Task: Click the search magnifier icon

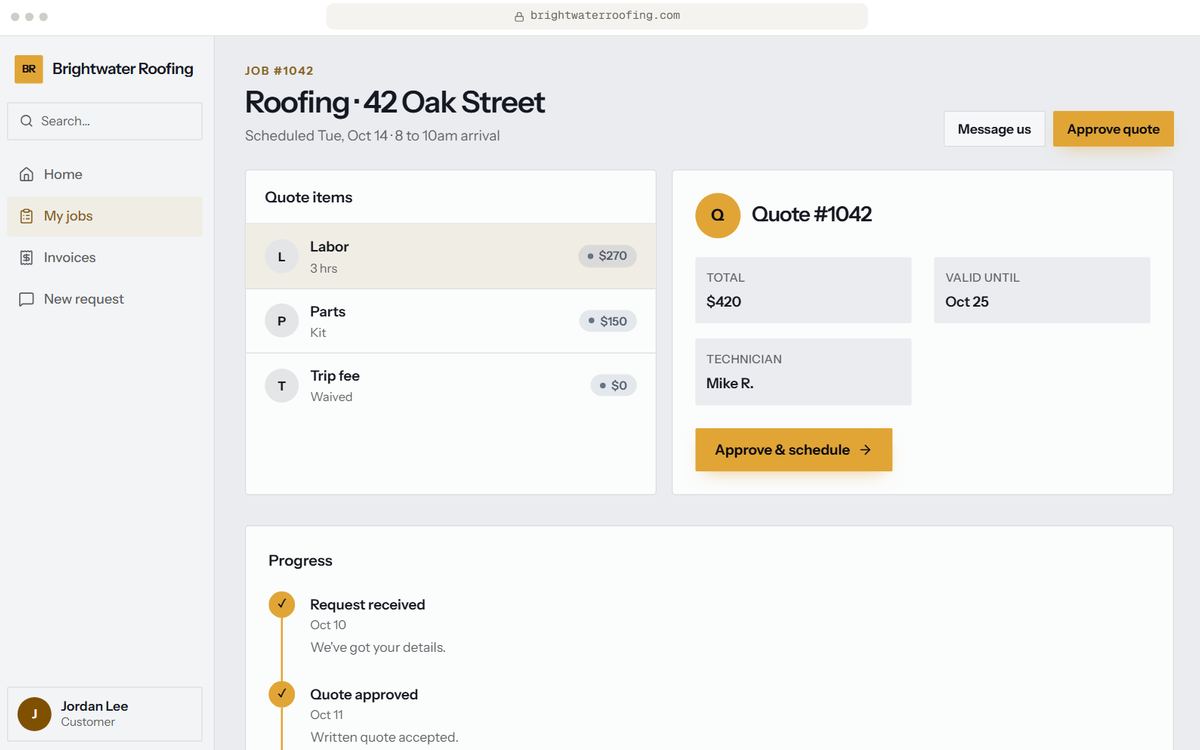Action: click(27, 121)
